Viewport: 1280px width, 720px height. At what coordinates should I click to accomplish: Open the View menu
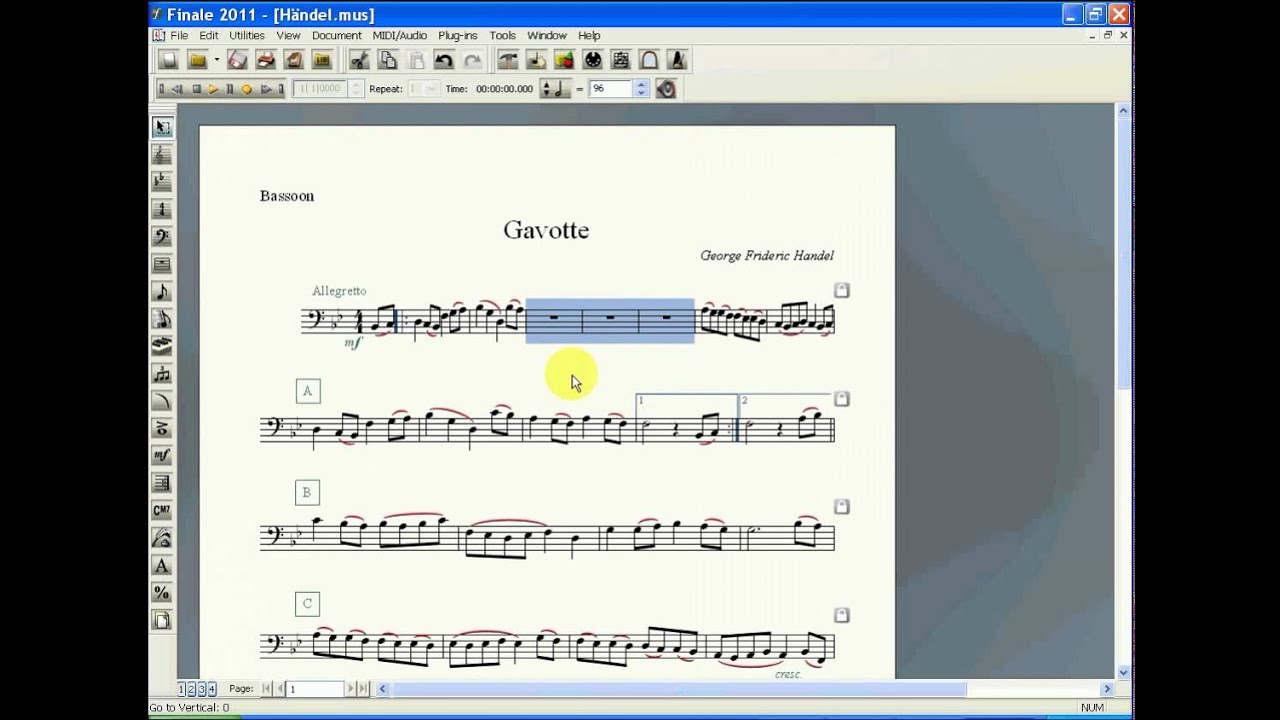point(288,35)
